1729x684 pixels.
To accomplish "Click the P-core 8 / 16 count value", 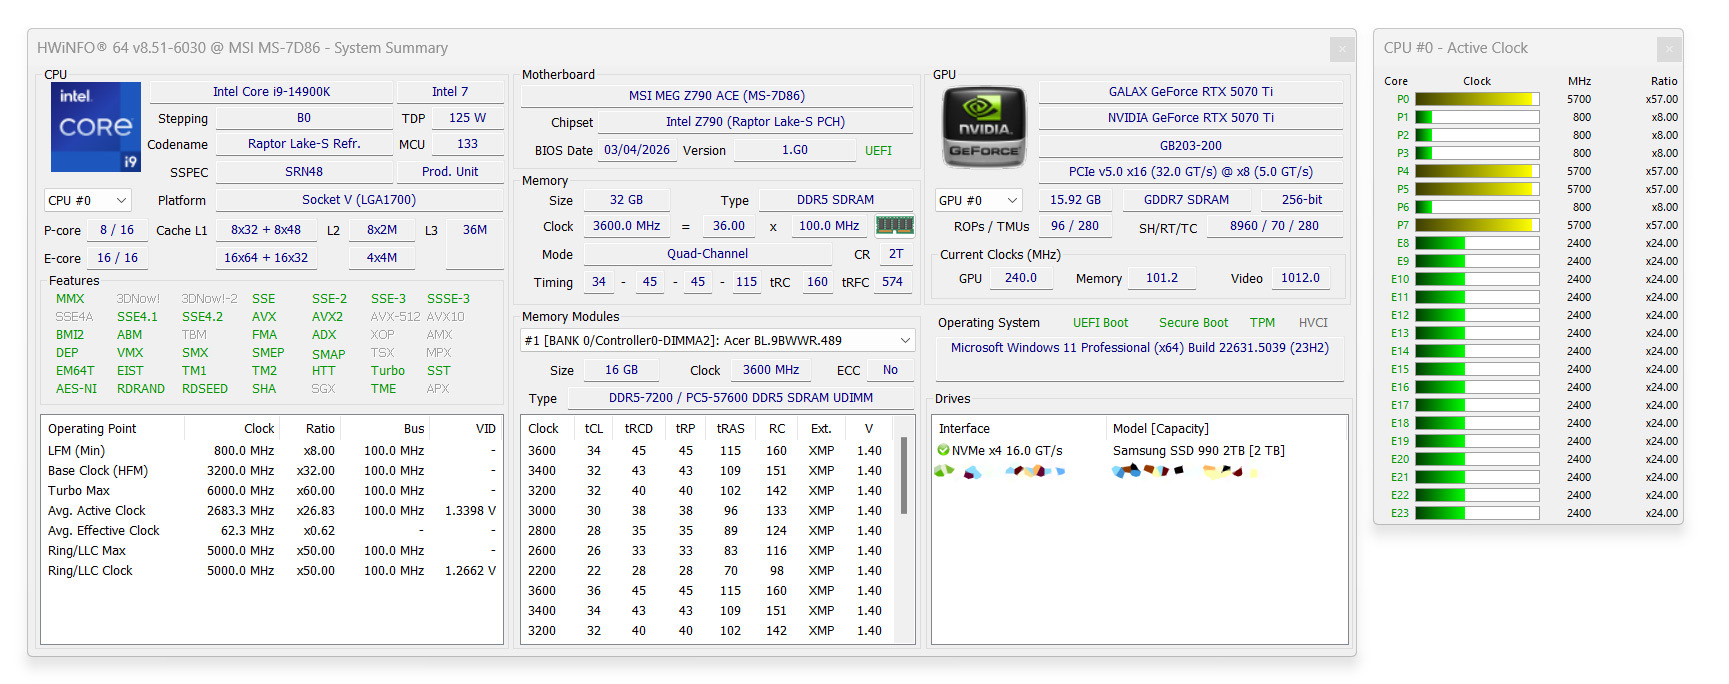I will pyautogui.click(x=117, y=230).
